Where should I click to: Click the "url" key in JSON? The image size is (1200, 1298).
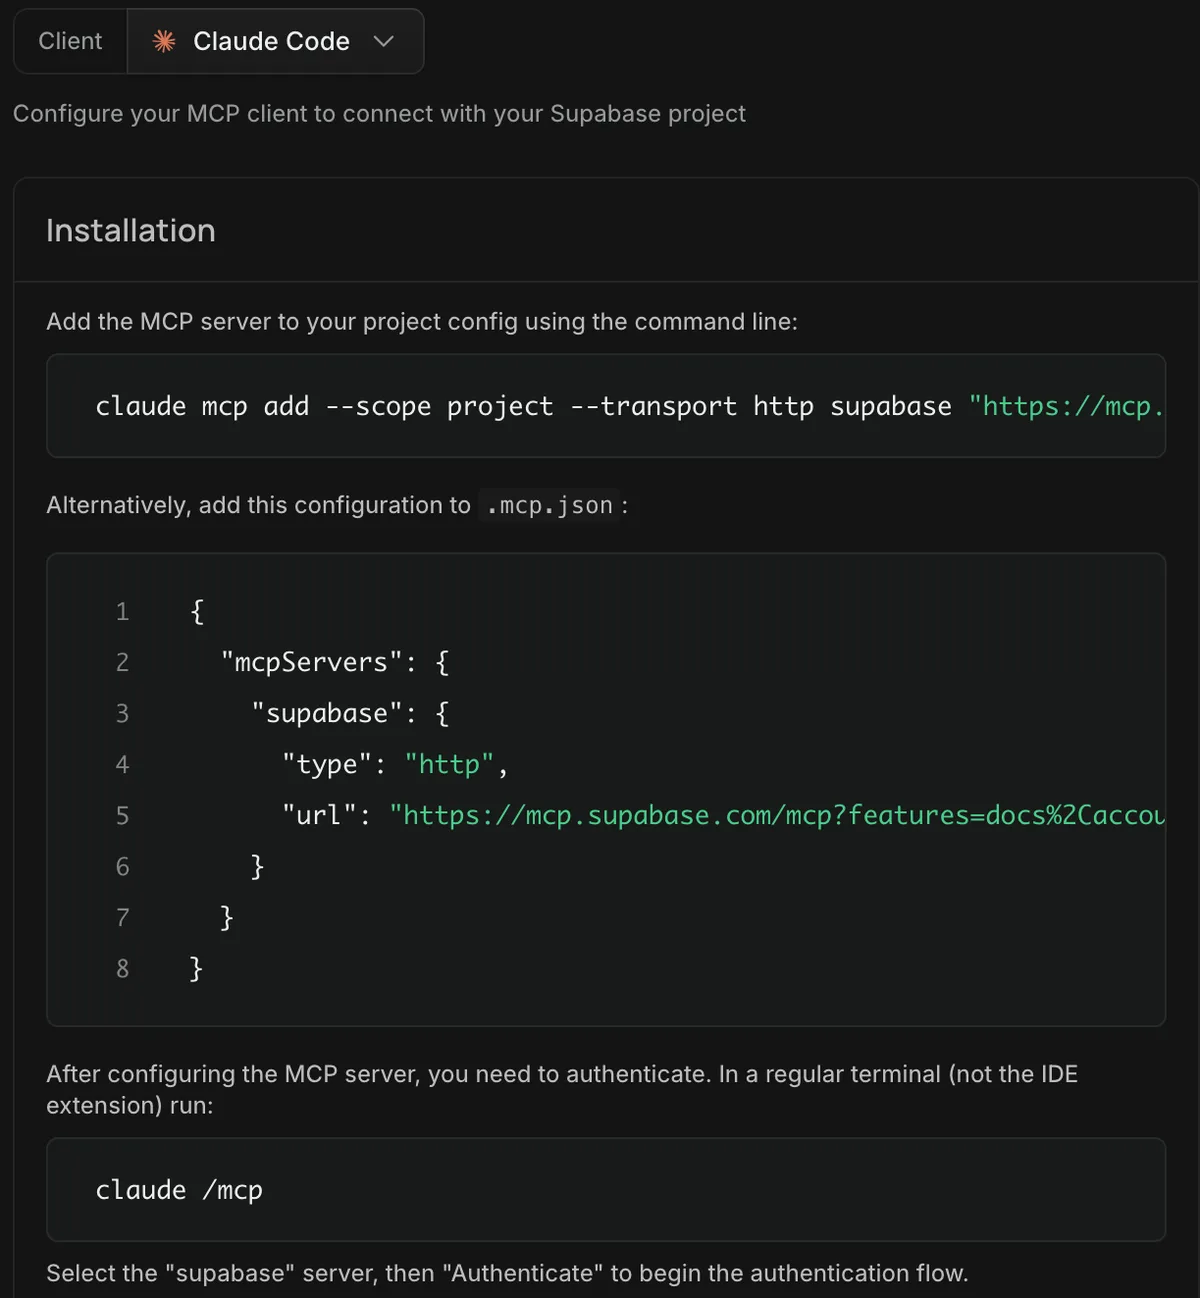[x=319, y=815]
